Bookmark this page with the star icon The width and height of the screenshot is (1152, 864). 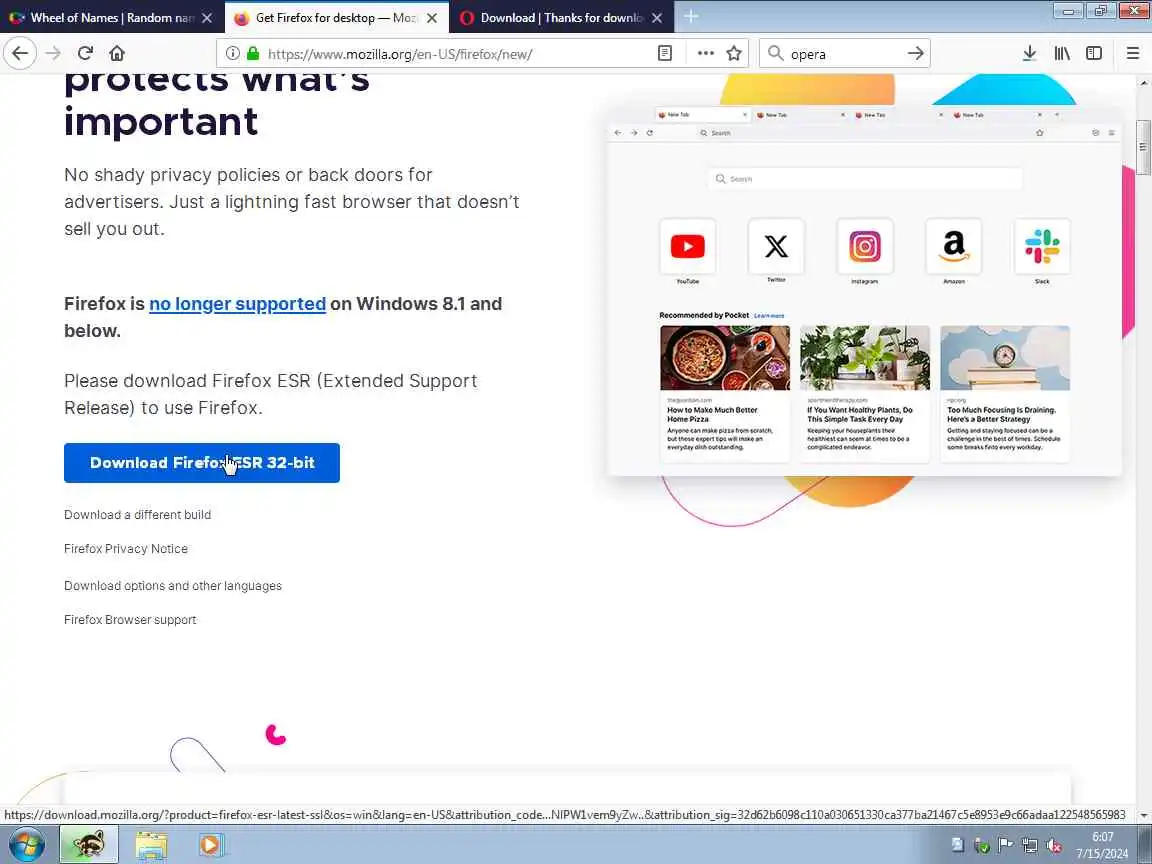tap(734, 54)
